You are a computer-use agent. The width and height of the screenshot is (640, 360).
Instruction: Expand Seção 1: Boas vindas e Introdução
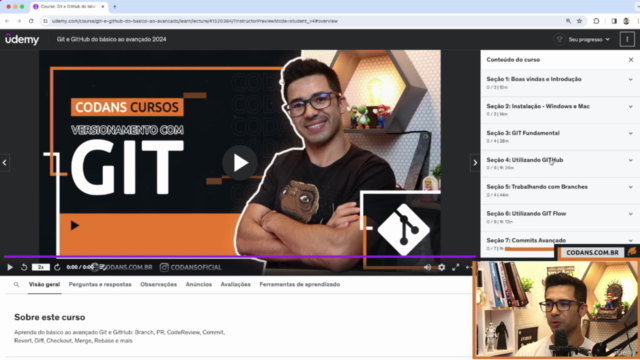click(x=560, y=83)
